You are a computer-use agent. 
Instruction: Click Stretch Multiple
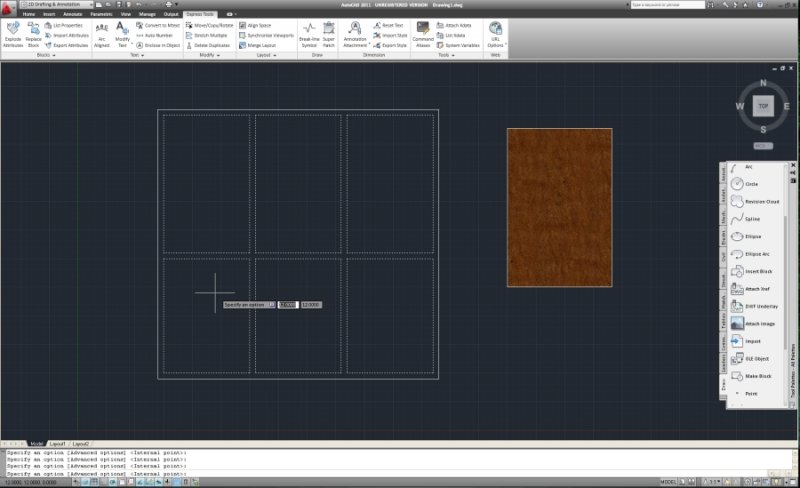207,35
